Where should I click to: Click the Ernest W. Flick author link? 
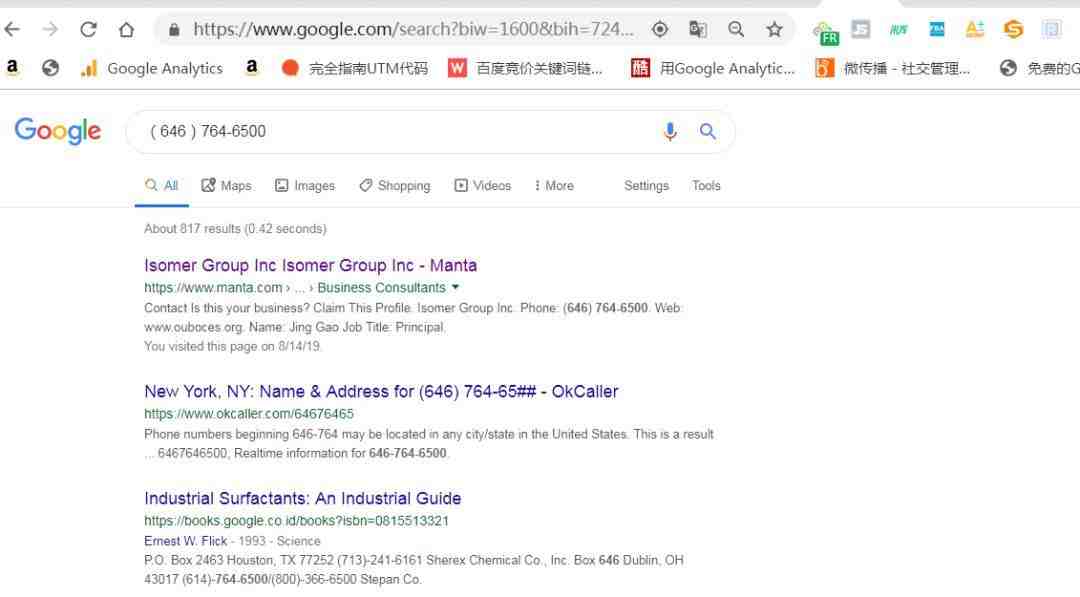[185, 541]
